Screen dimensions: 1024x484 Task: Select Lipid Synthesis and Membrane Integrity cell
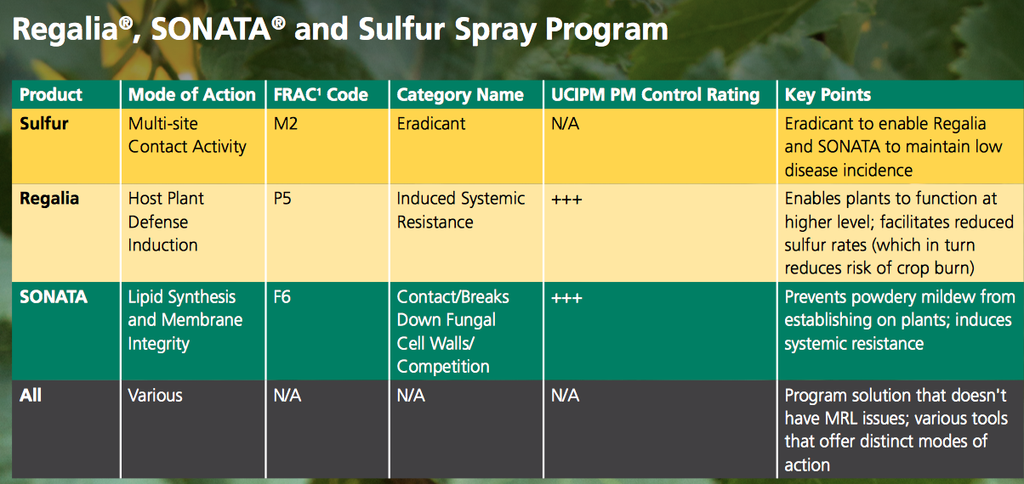tap(185, 320)
